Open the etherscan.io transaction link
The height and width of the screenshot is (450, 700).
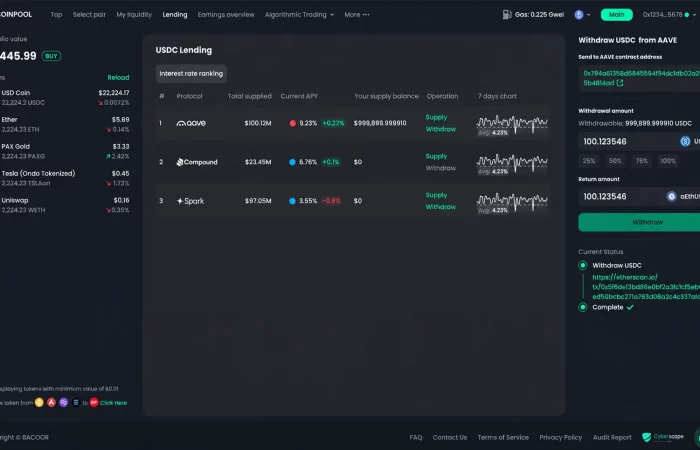coord(646,287)
